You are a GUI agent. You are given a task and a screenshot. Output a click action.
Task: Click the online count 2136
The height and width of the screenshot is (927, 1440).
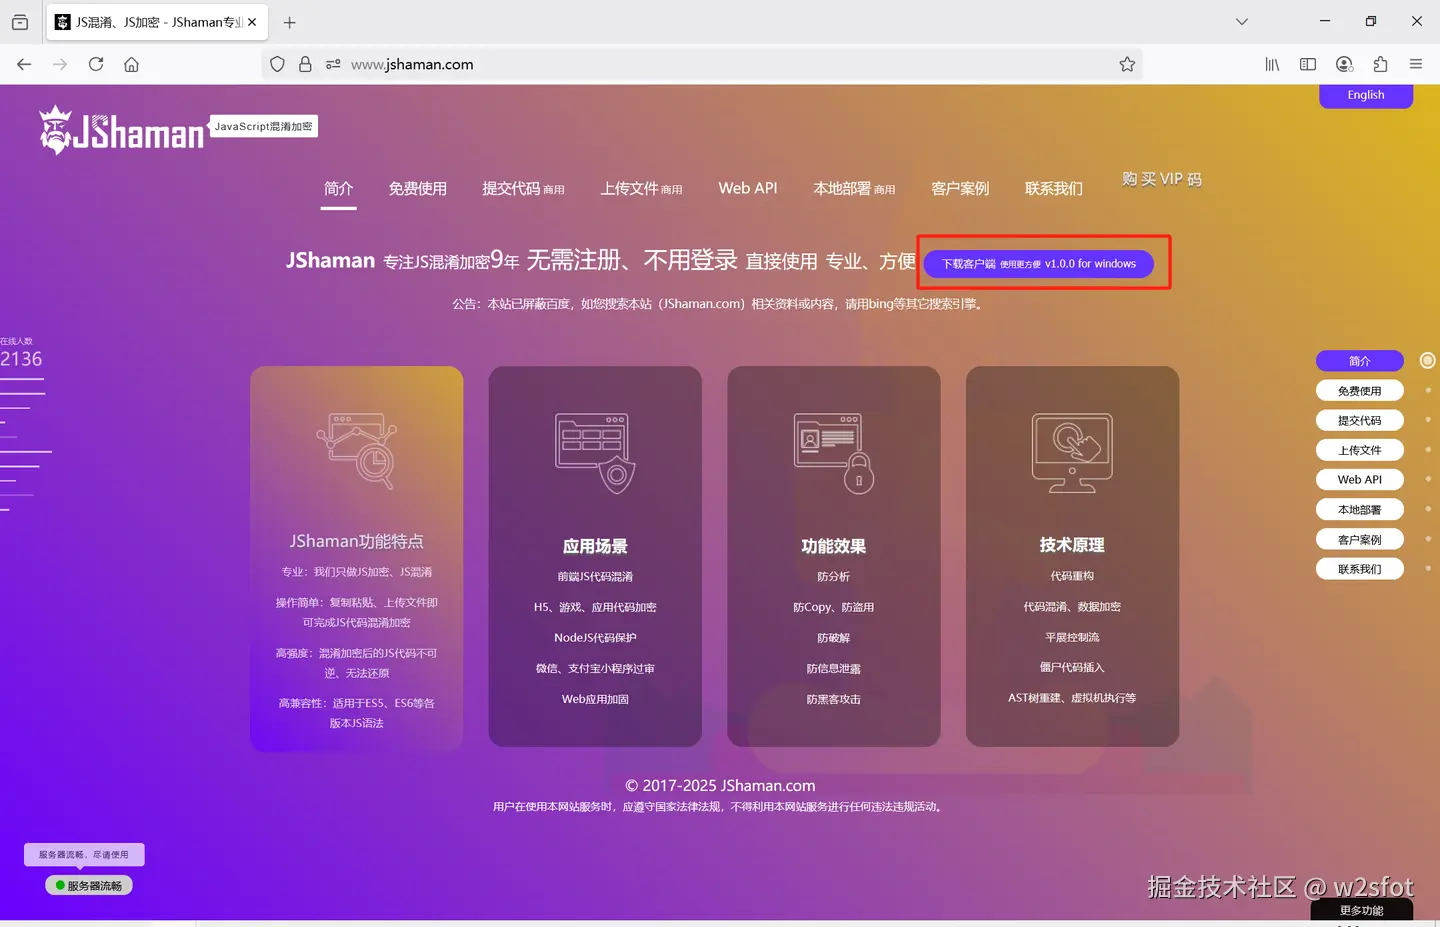coord(21,359)
